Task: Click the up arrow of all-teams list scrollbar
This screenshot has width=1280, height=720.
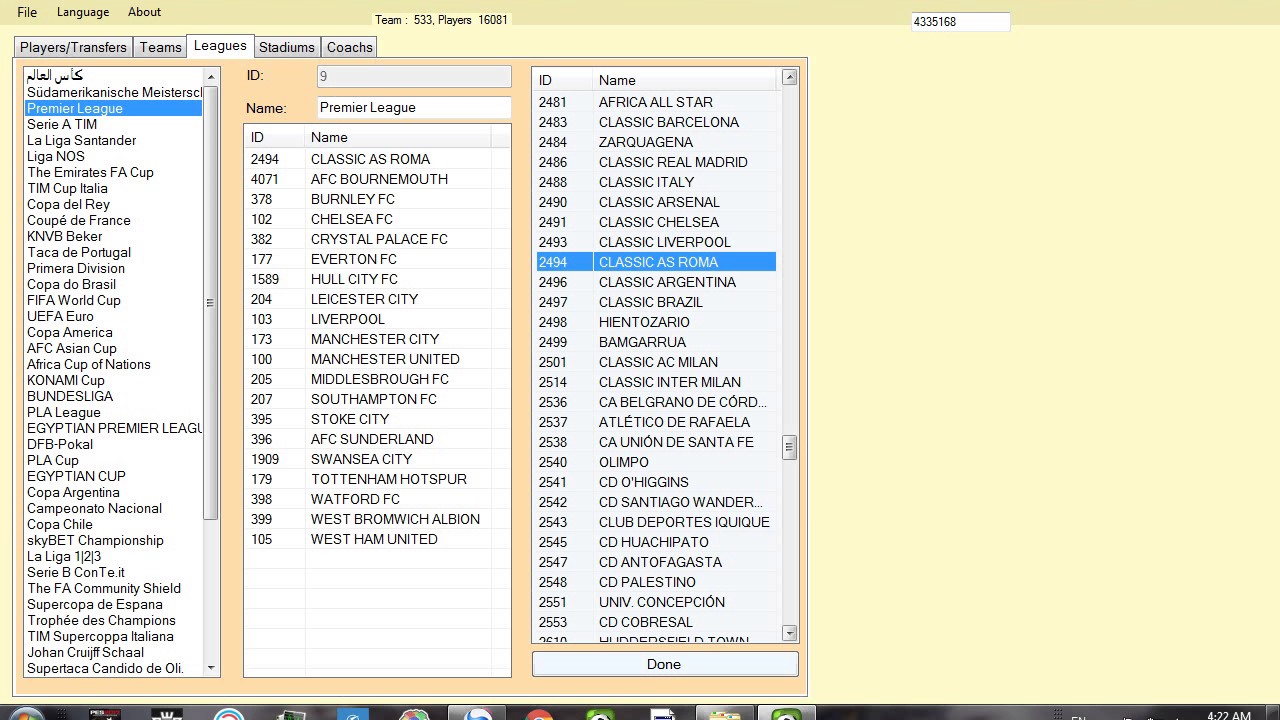Action: 790,77
